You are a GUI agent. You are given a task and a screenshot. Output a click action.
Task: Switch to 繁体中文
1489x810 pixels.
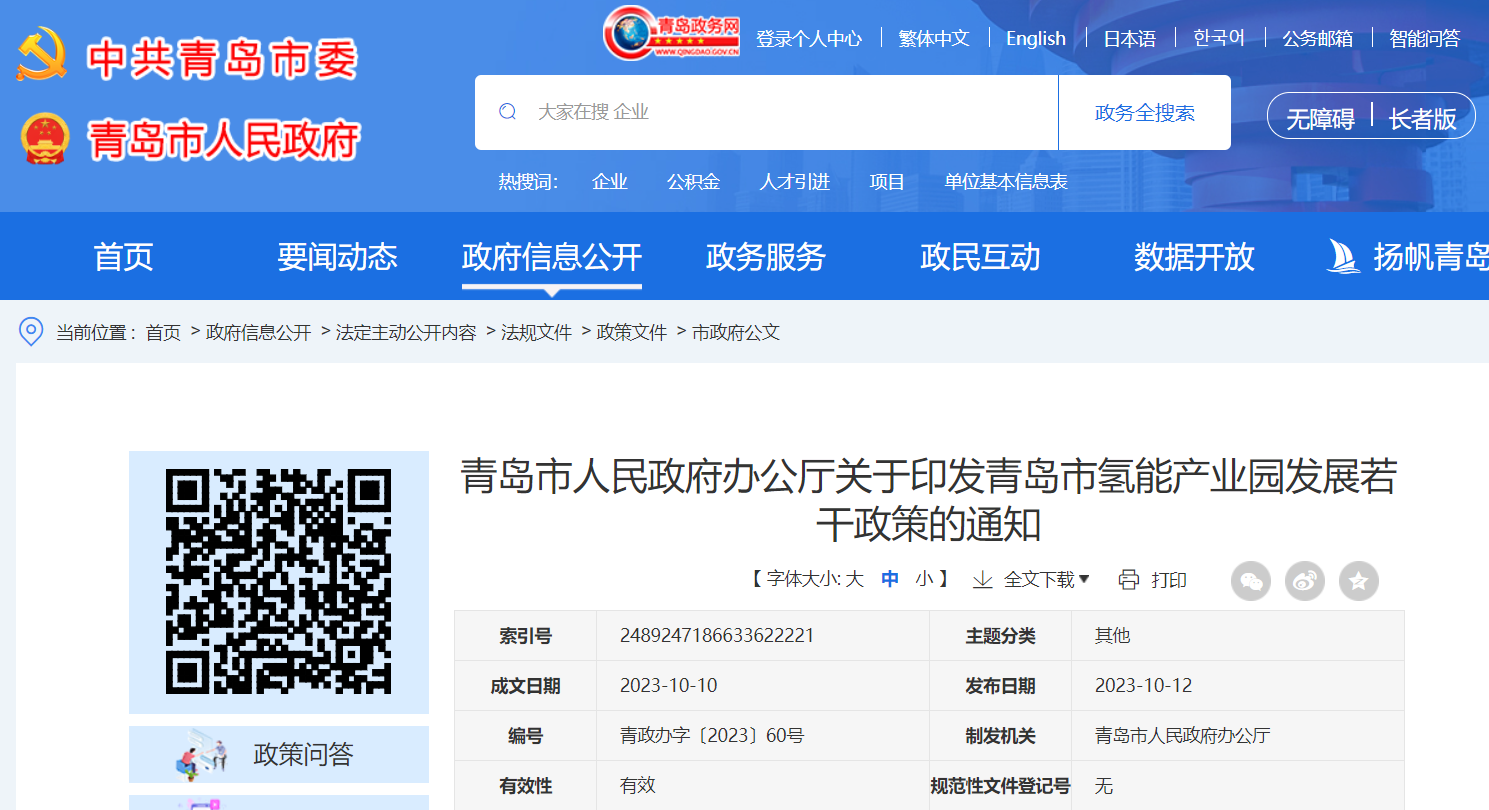point(934,38)
